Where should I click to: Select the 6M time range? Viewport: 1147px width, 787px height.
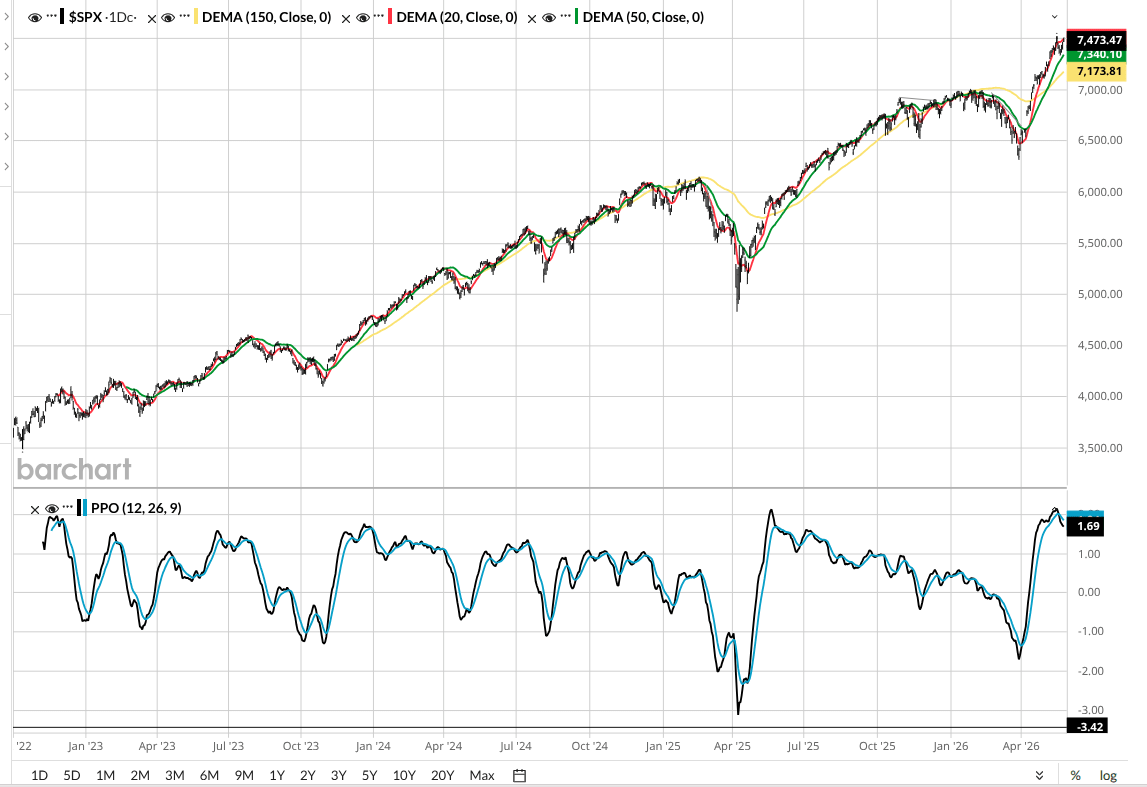point(209,775)
